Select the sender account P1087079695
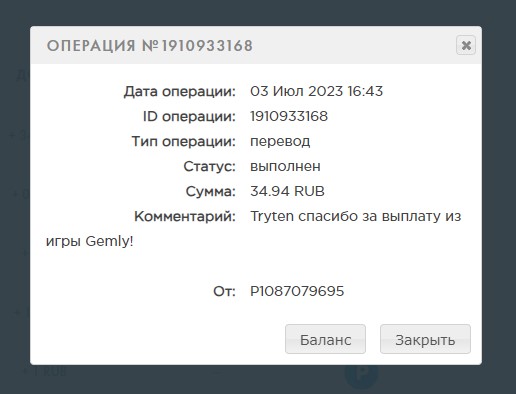Image resolution: width=516 pixels, height=394 pixels. [297, 291]
